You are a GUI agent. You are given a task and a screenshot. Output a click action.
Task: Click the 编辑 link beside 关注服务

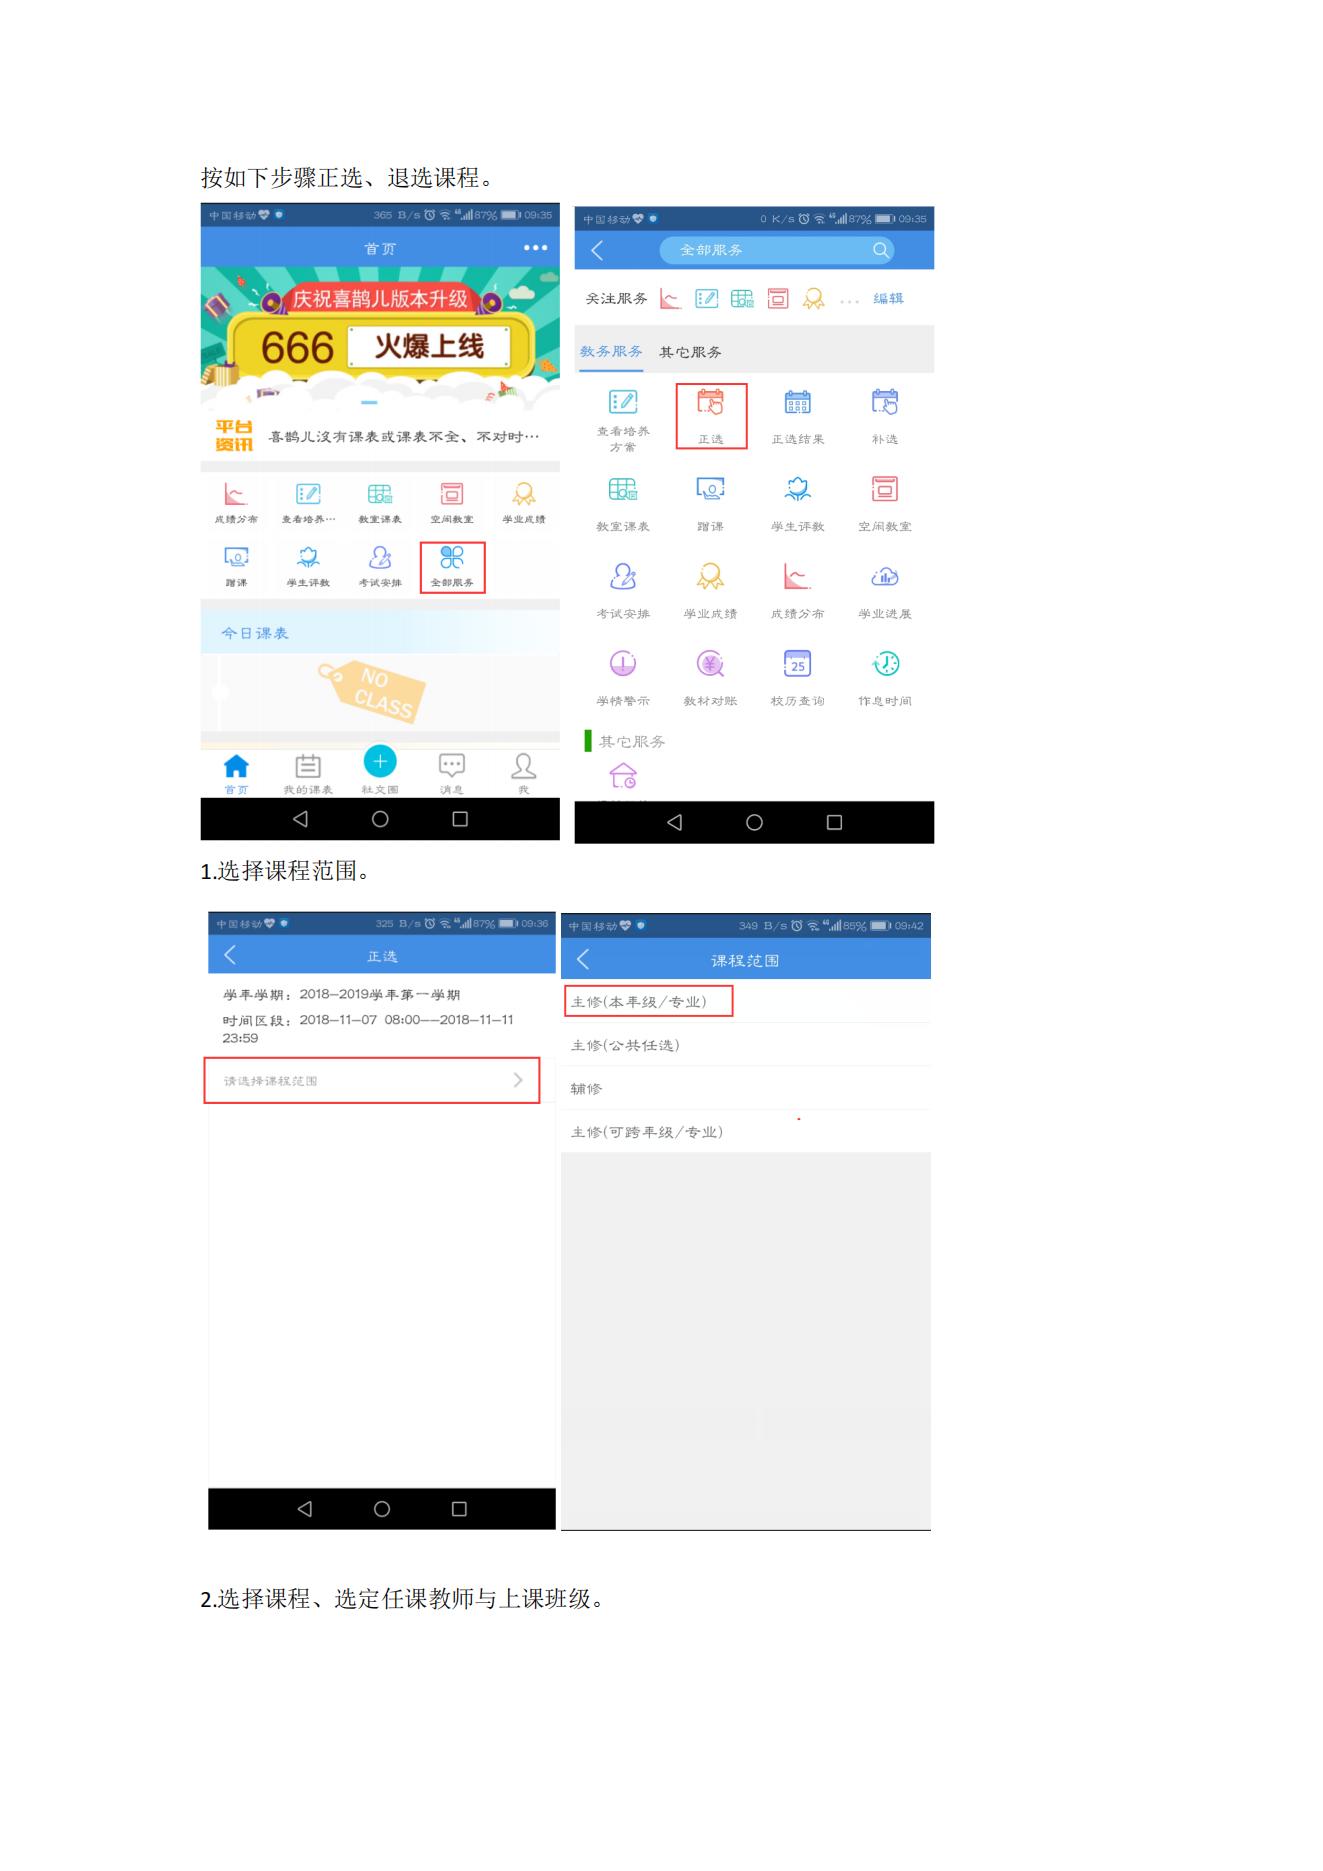888,298
